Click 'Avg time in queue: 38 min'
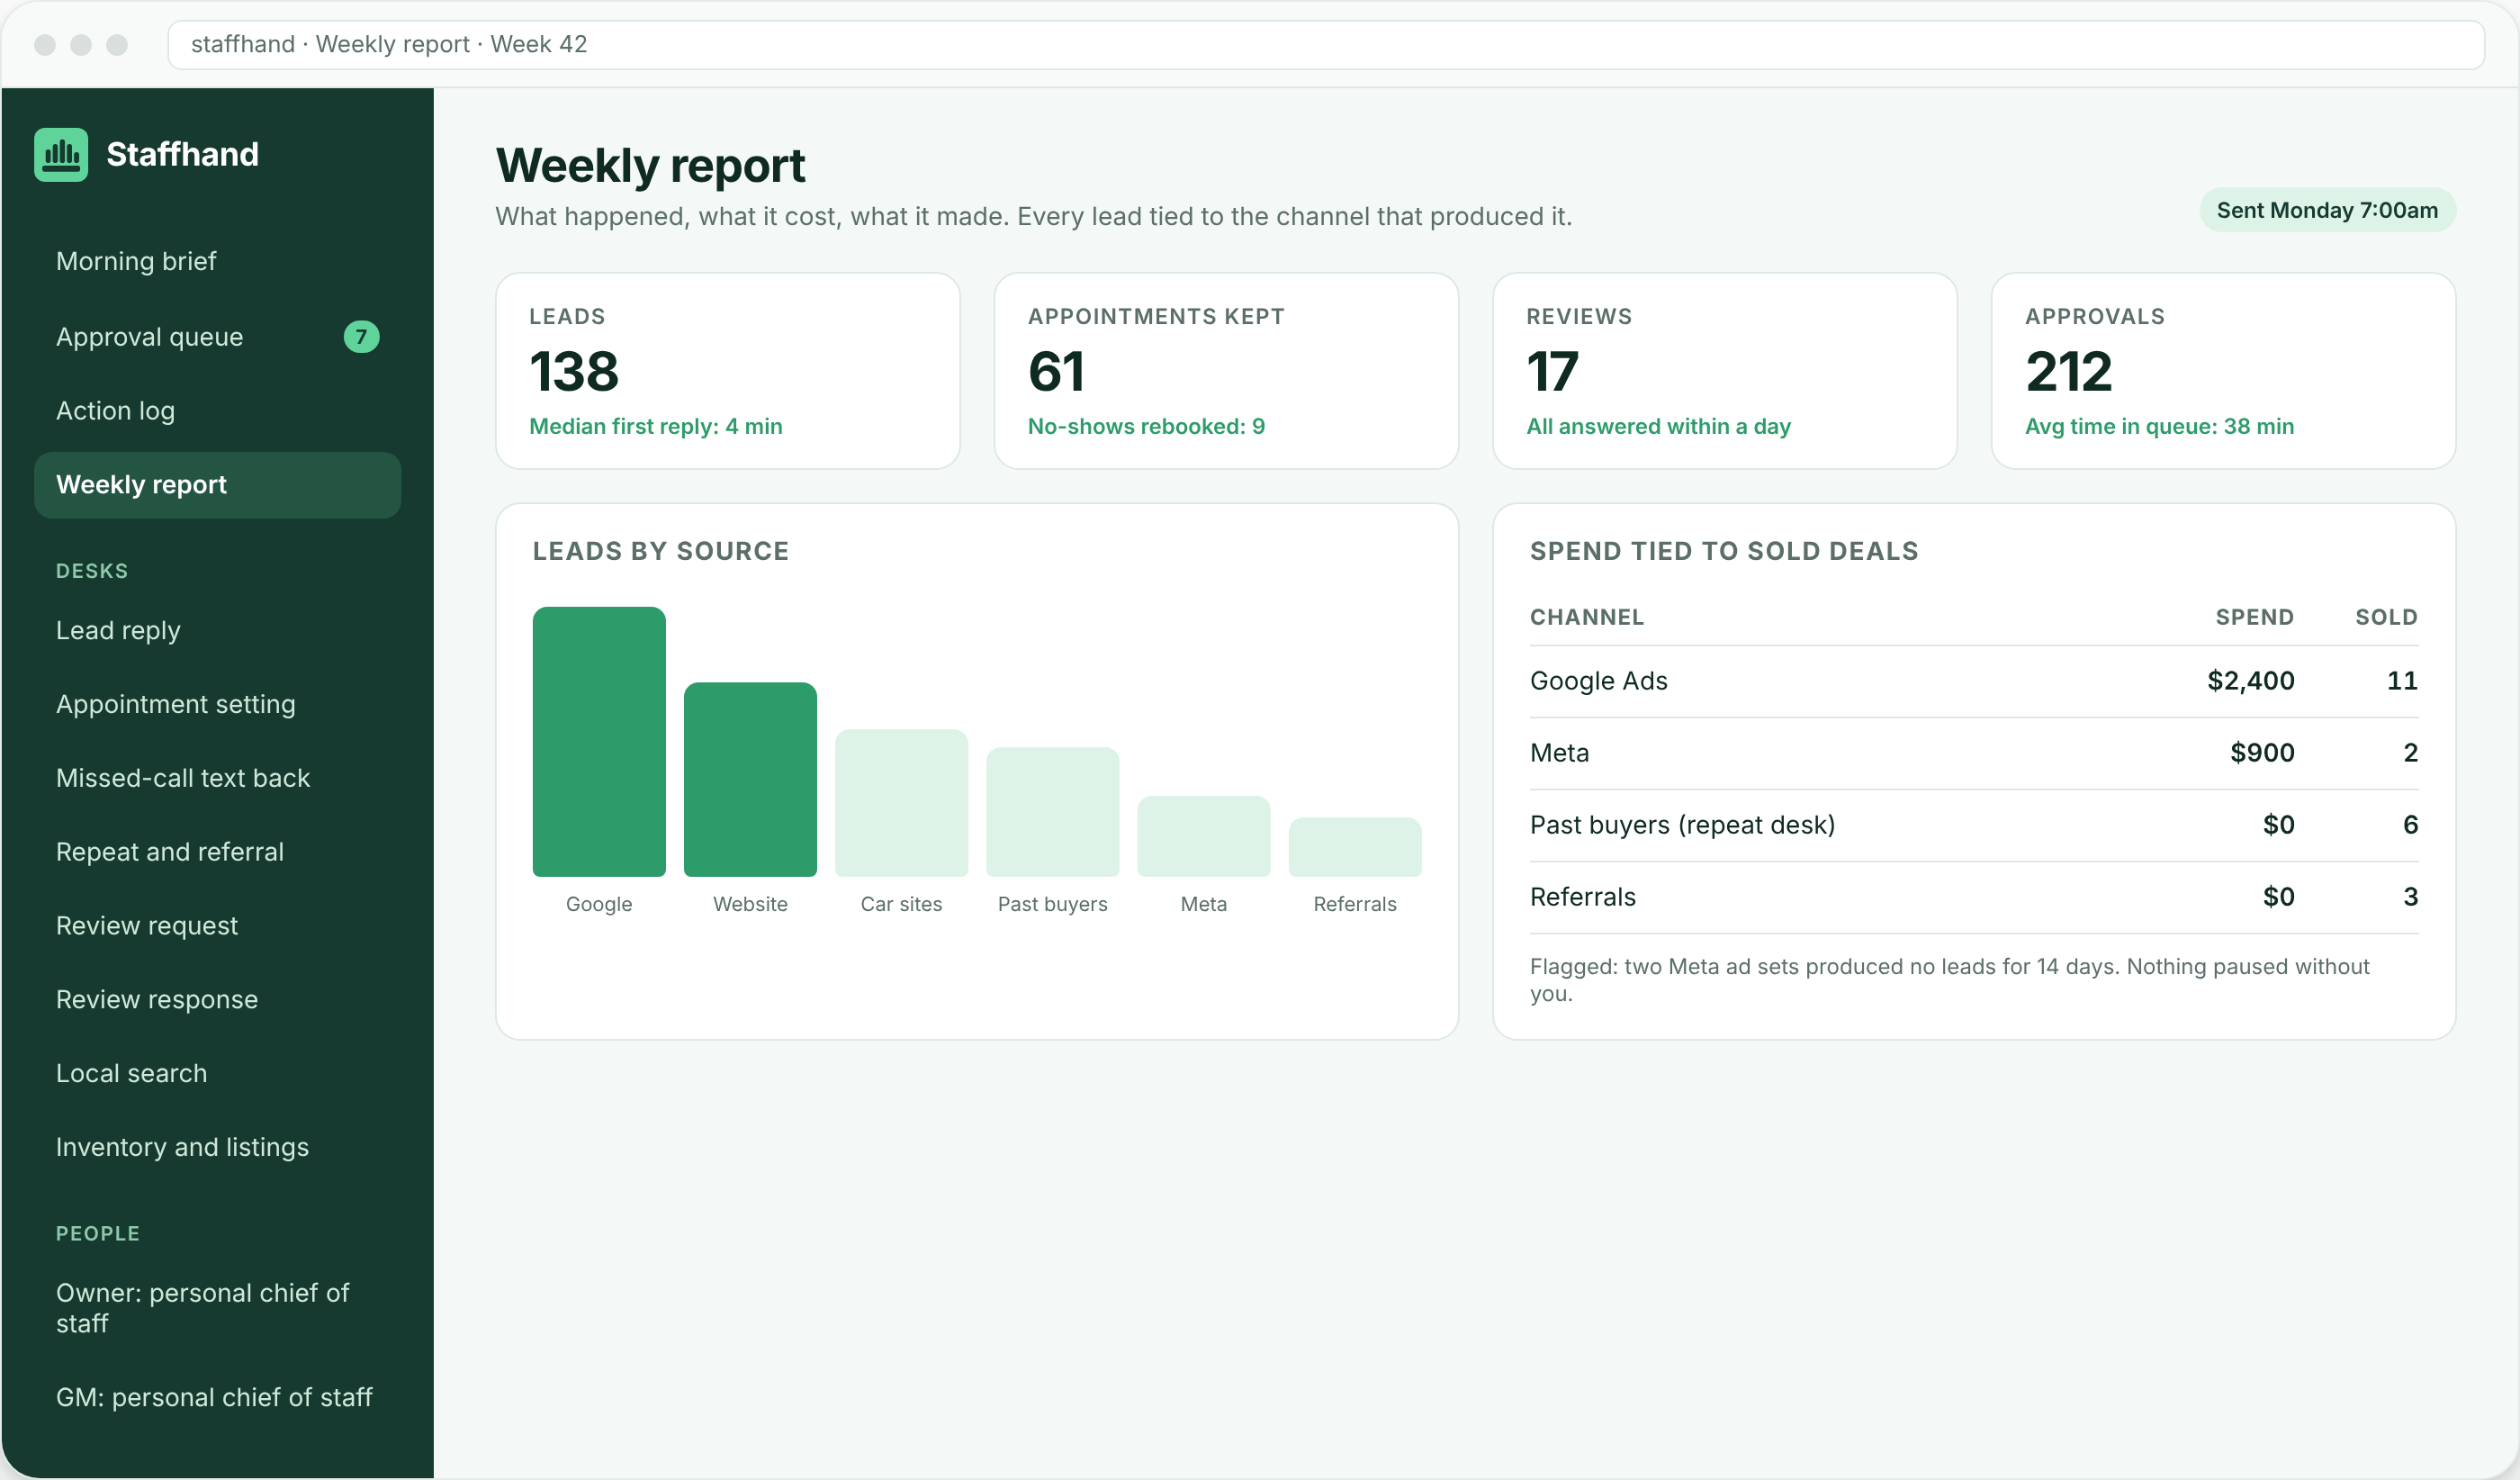The height and width of the screenshot is (1480, 2520). (x=2159, y=427)
